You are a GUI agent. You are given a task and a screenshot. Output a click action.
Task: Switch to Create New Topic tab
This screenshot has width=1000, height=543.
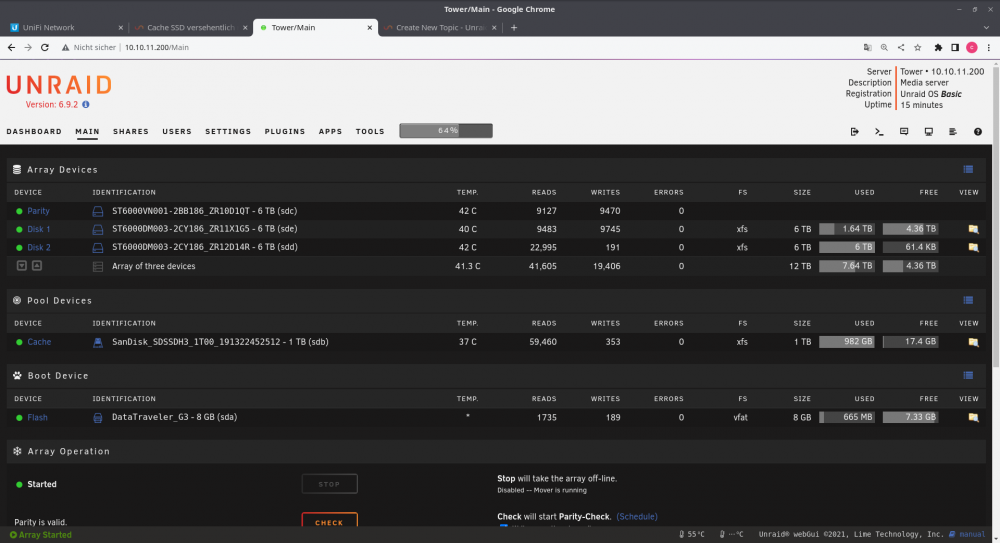440,27
